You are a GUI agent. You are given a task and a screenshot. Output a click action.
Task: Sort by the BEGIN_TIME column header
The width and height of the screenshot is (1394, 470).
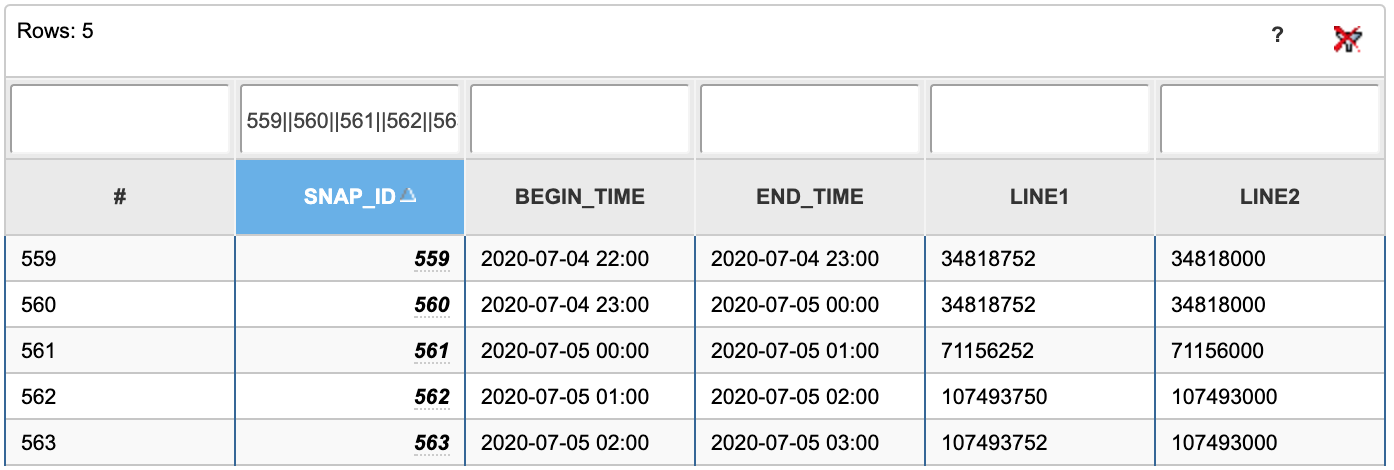point(580,197)
